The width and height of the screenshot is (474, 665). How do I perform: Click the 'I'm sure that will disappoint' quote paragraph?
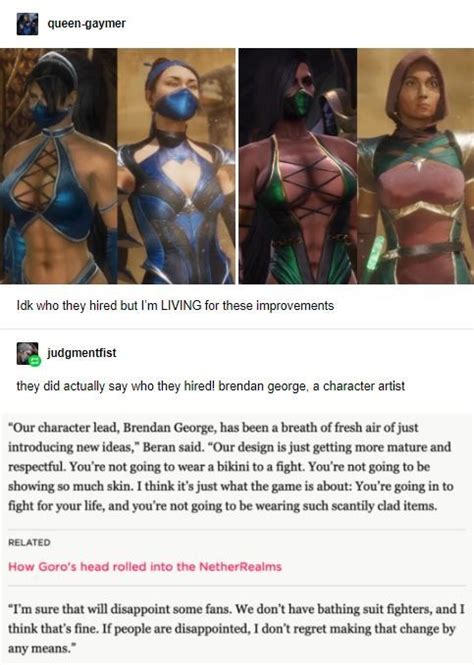point(236,629)
